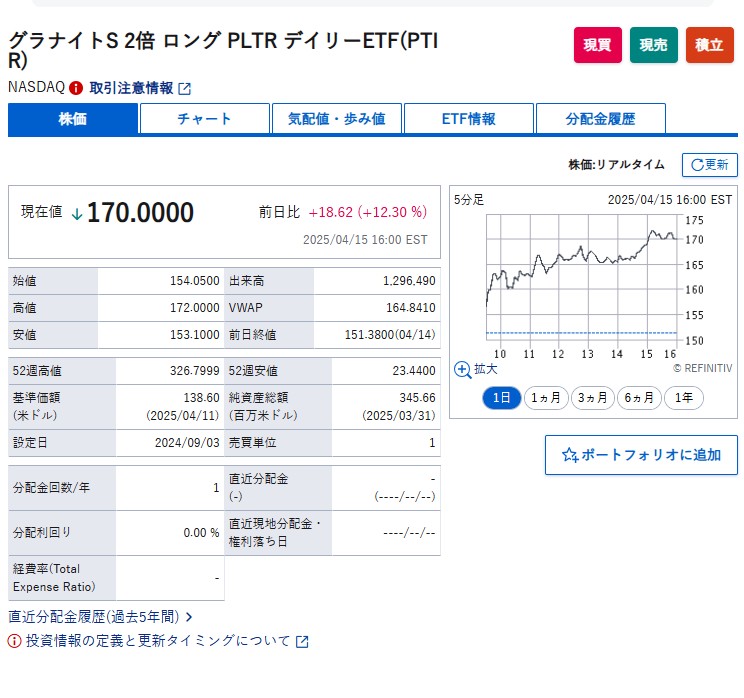Screen dimensions: 744x698
Task: Click the 分配利回り value 0.00 %
Action: pyautogui.click(x=201, y=533)
